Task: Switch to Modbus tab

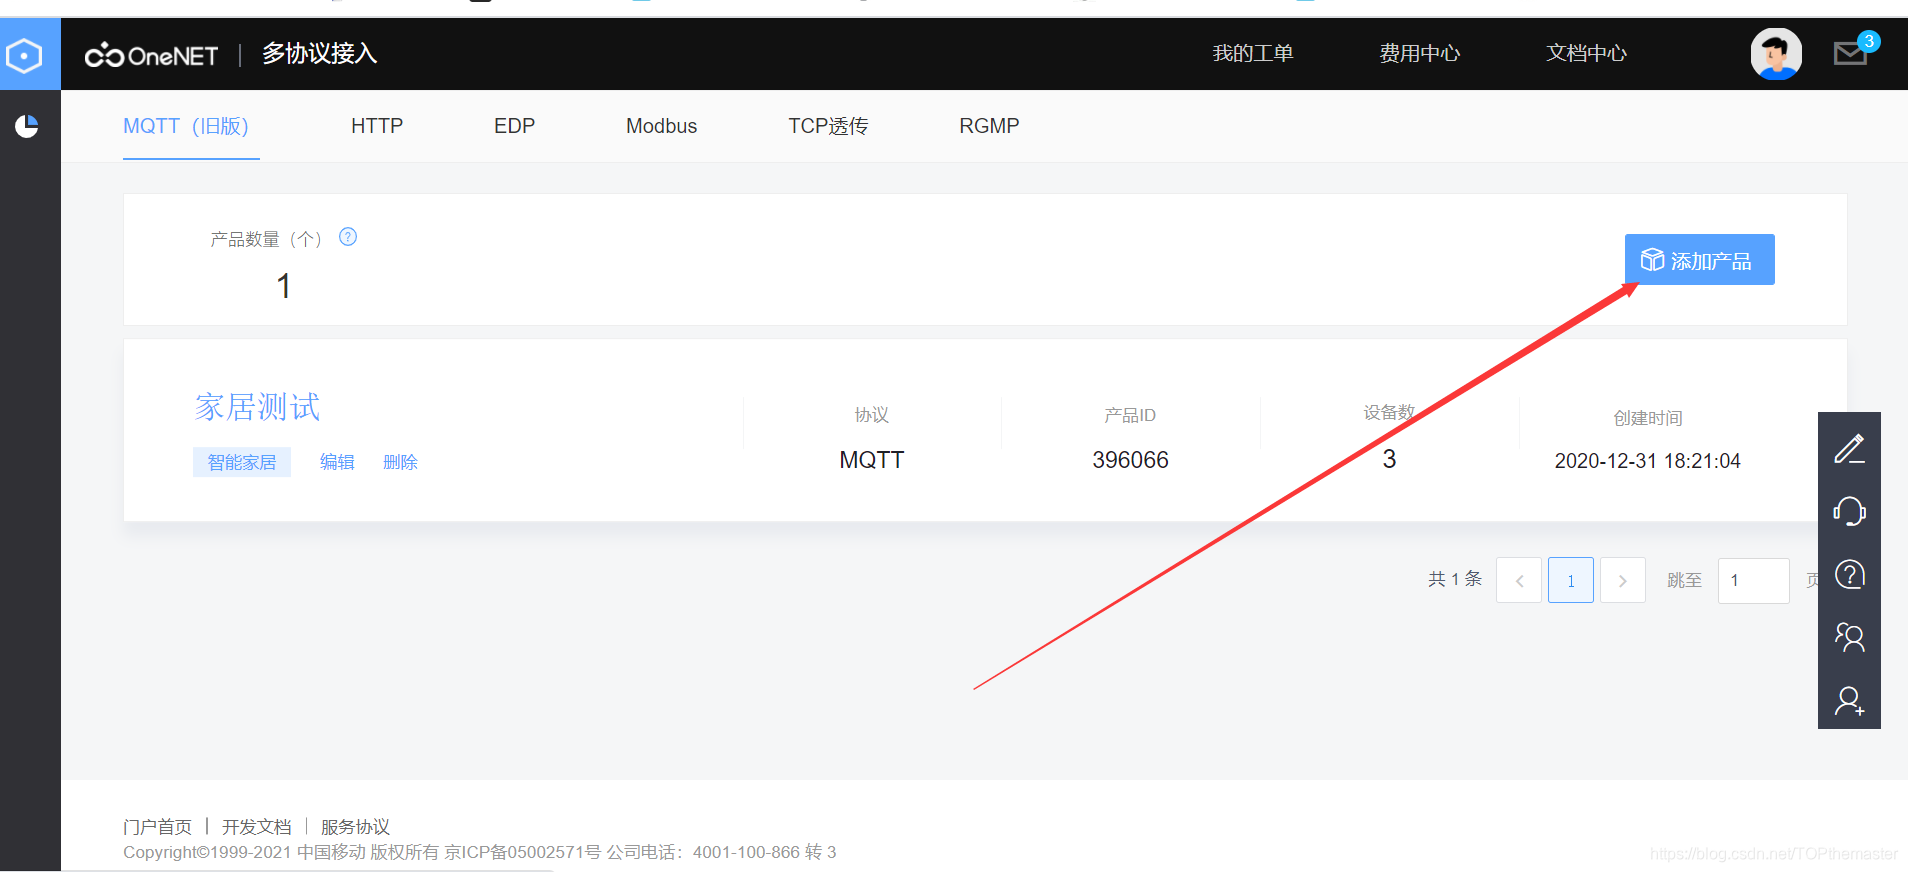Action: point(662,126)
